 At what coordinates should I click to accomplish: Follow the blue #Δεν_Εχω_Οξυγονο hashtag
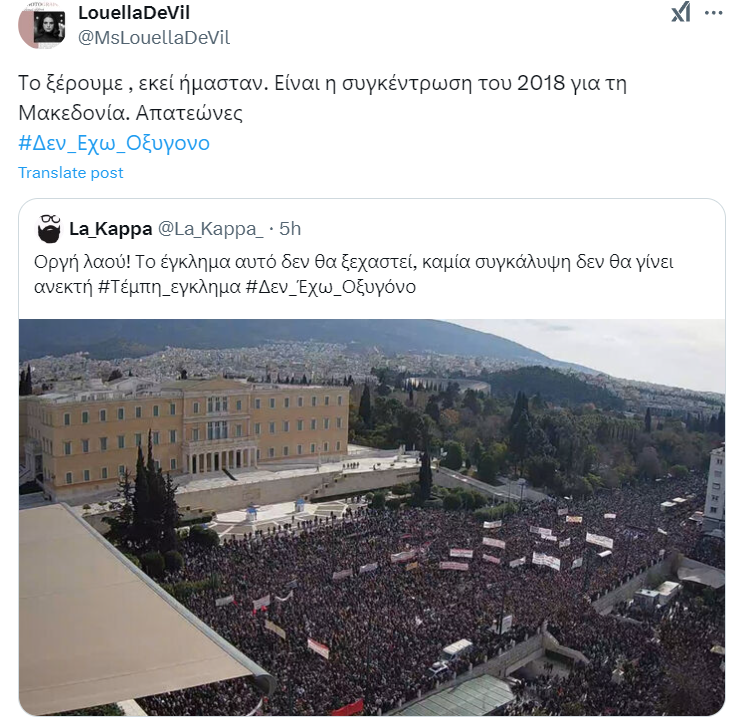tap(114, 143)
